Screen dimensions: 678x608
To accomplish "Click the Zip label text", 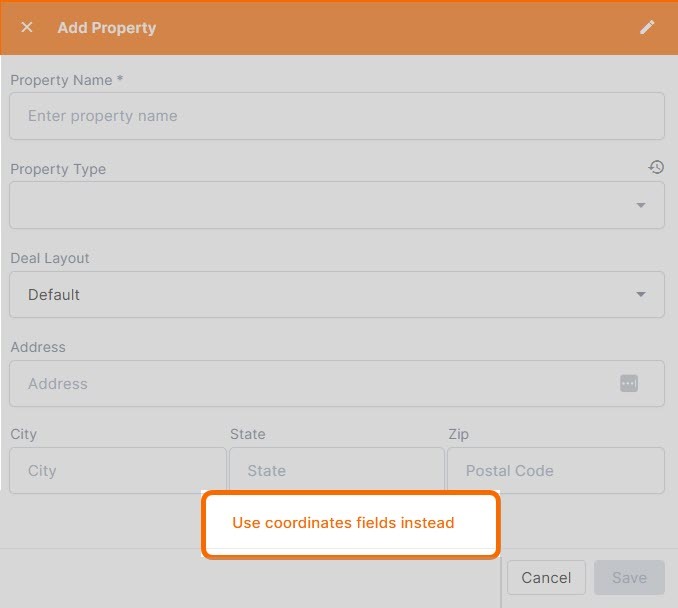I will tap(458, 434).
